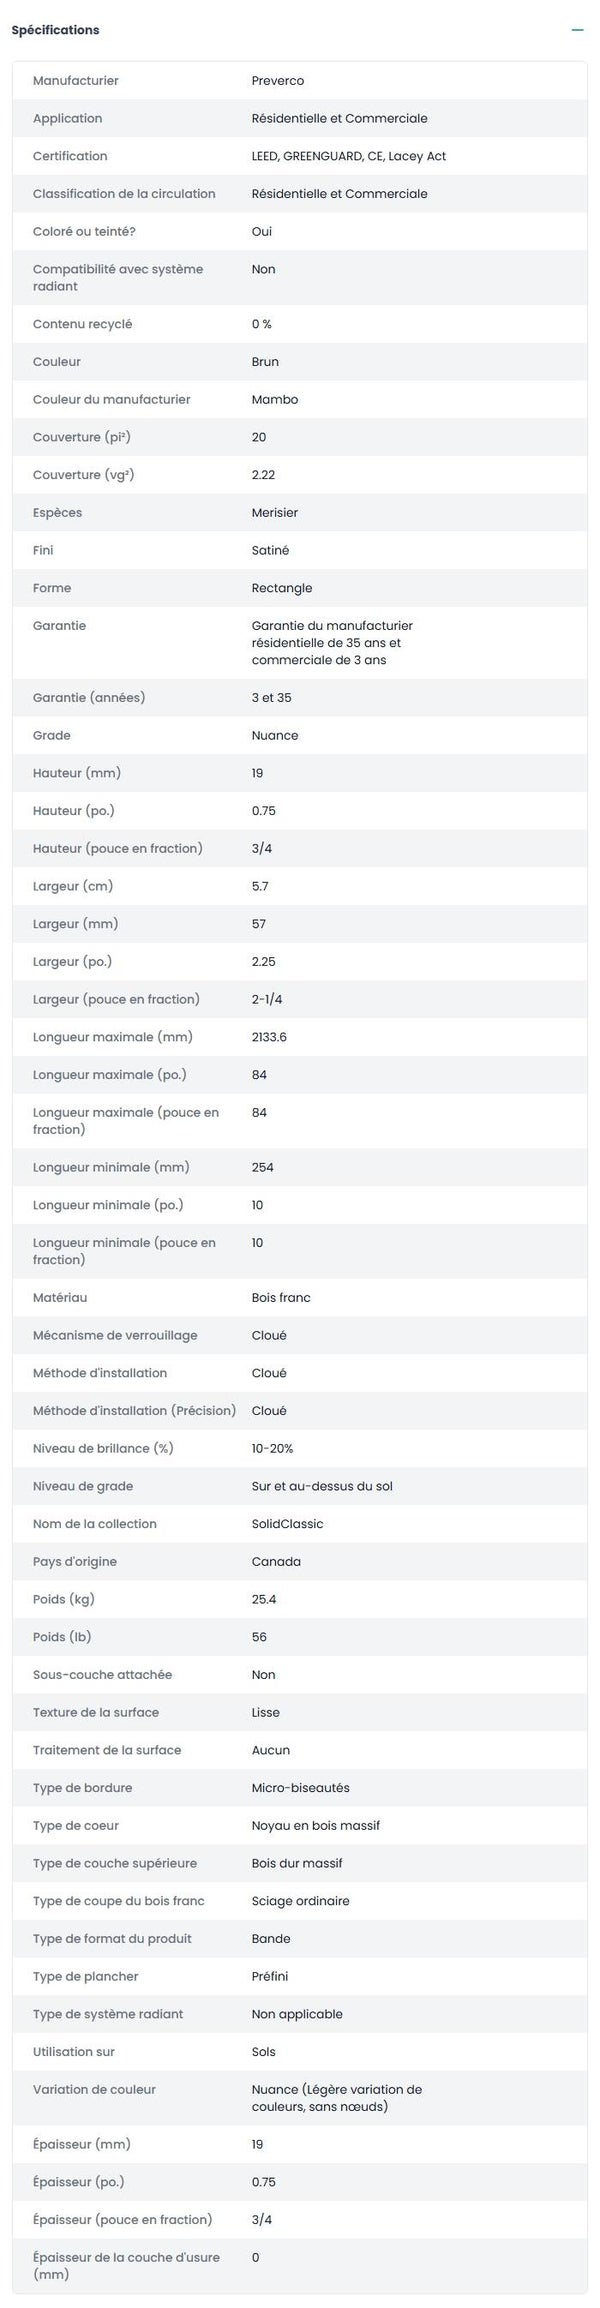Click the collection name SolidClassic
Viewport: 600px width, 2308px height.
point(287,1524)
